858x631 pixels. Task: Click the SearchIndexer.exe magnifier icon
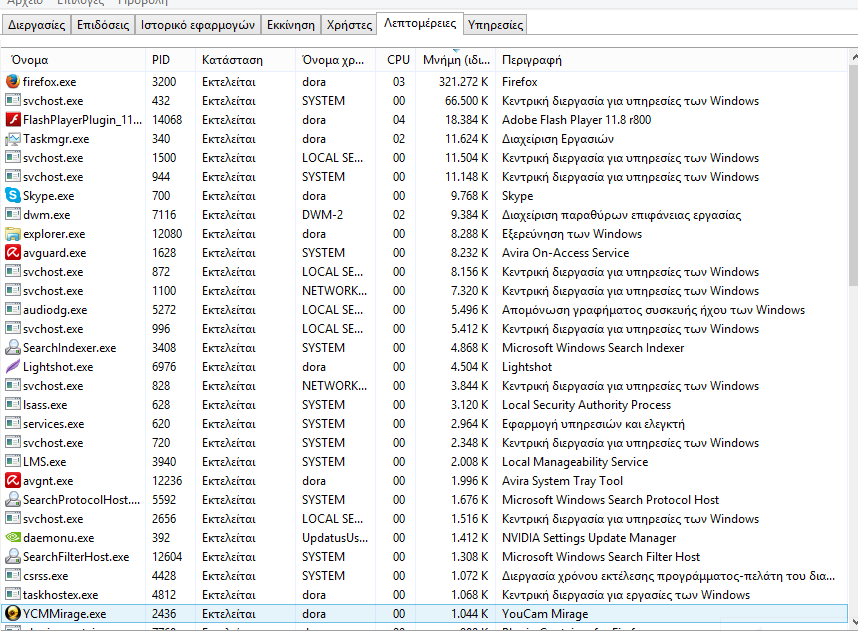coord(13,348)
